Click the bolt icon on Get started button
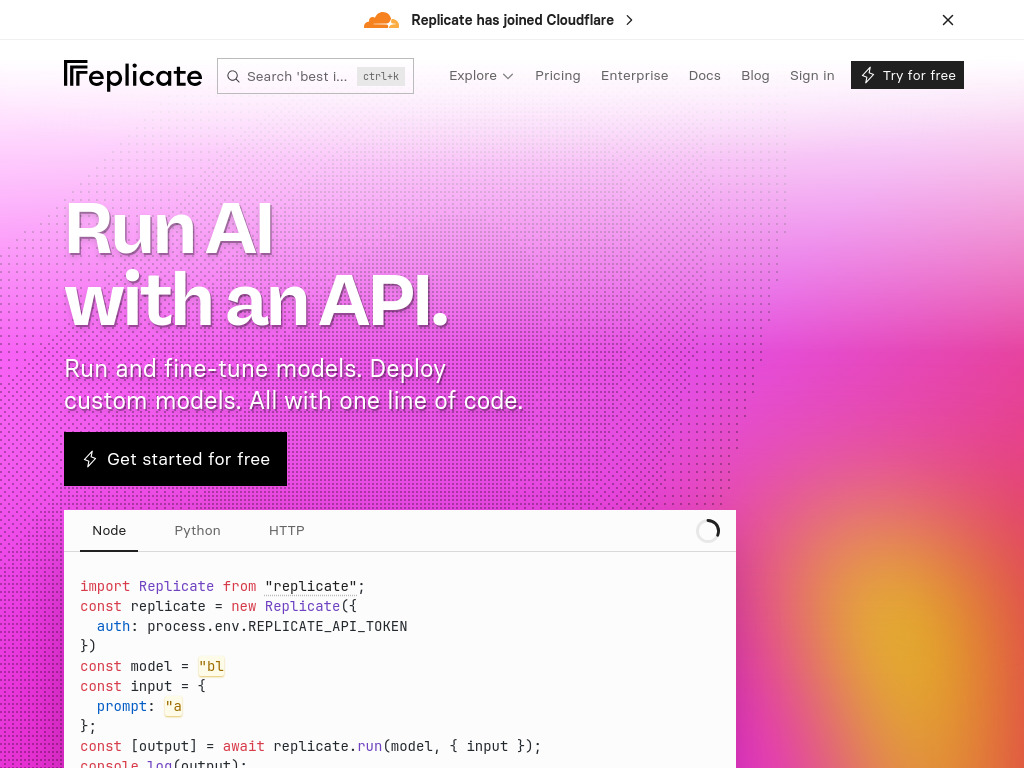Viewport: 1024px width, 768px height. [90, 459]
